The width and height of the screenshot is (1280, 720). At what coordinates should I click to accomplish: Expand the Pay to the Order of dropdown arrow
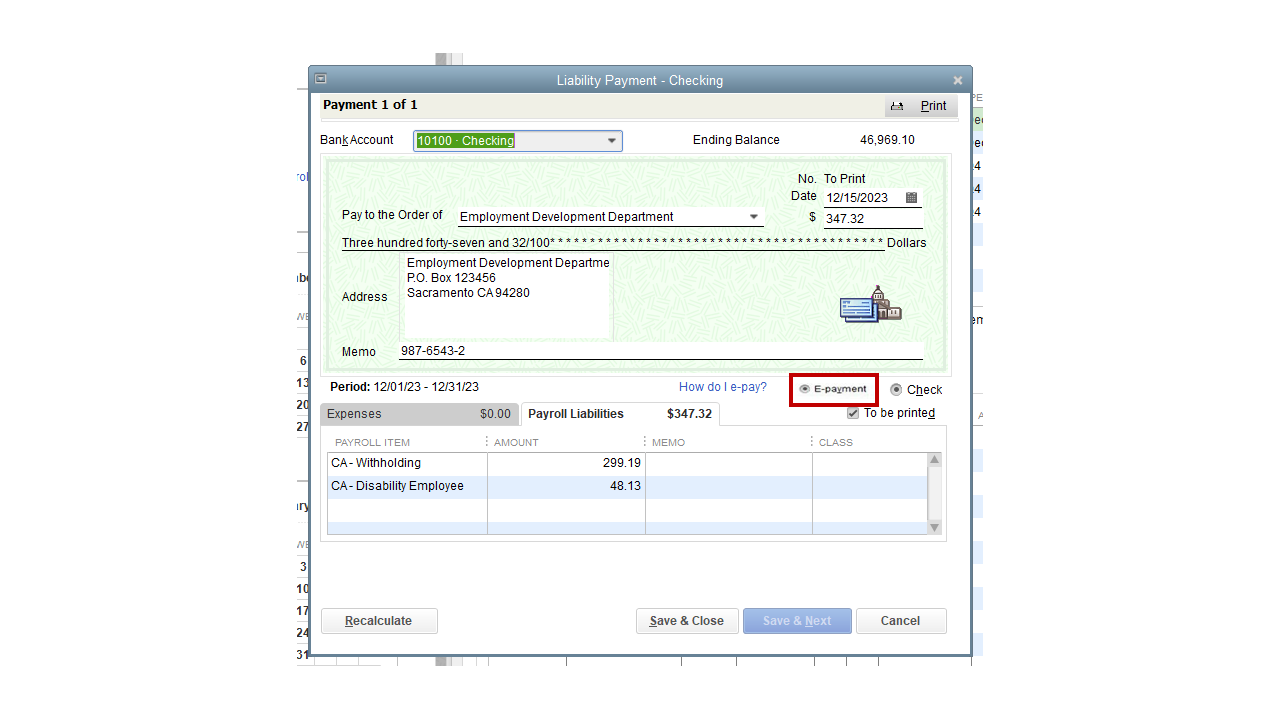point(754,217)
